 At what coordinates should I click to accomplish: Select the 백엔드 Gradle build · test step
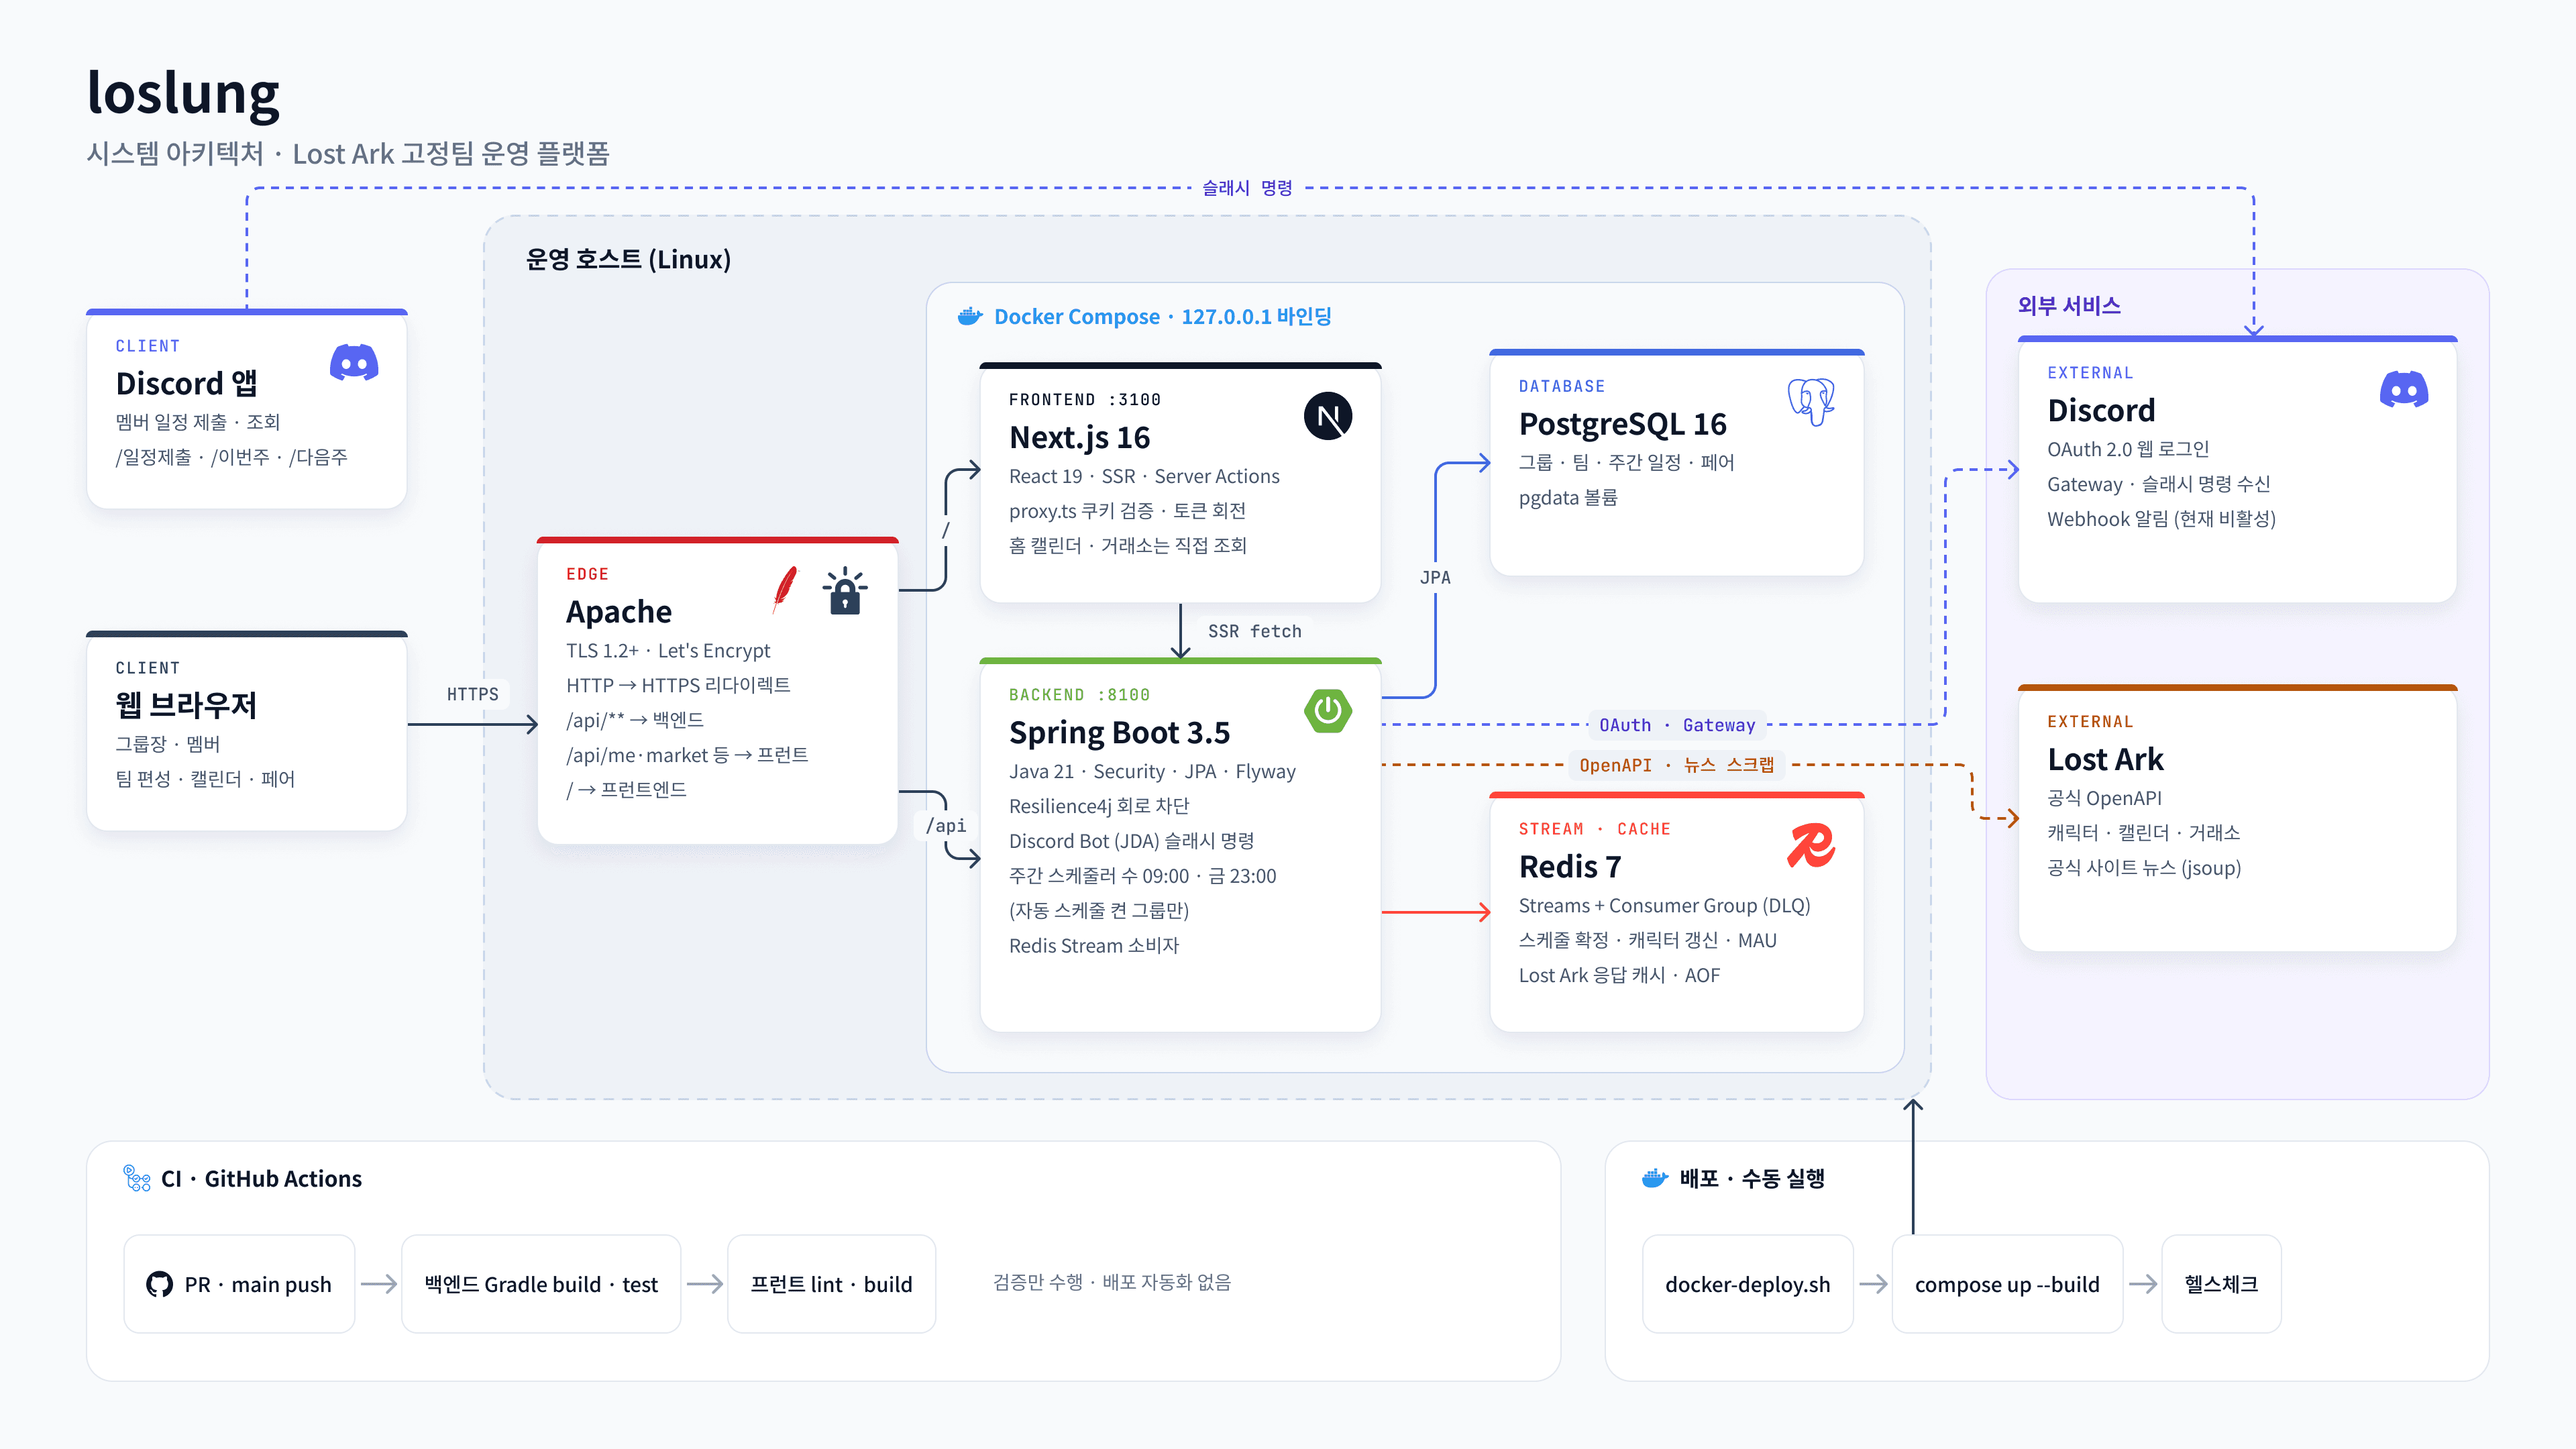point(541,1284)
